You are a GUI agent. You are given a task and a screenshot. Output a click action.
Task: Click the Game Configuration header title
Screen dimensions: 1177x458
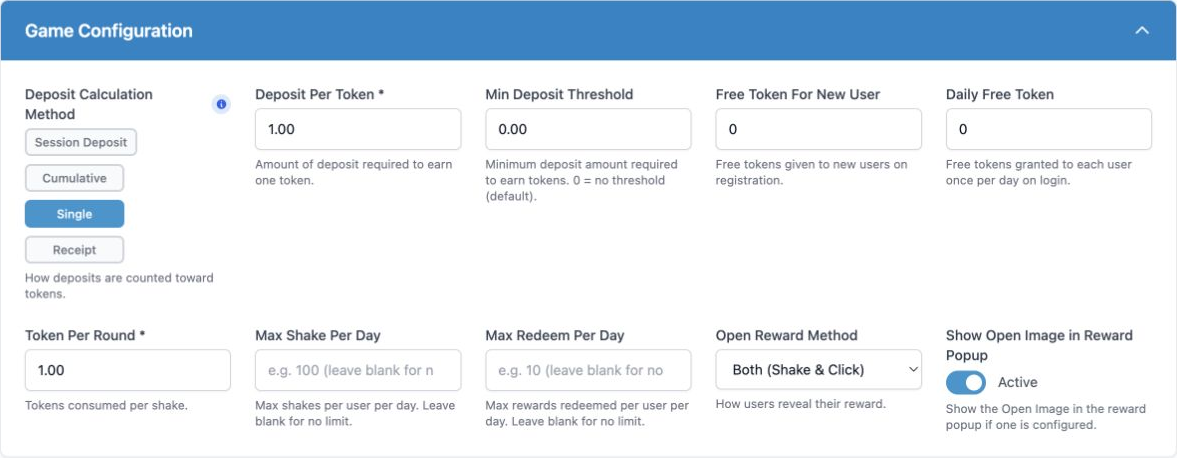tap(109, 31)
